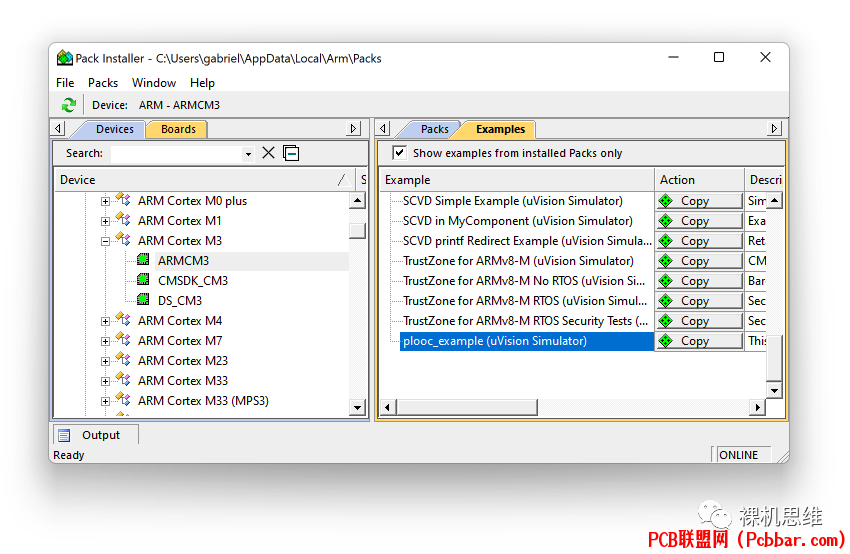Collapse the ARM Cortex M3 node
Screen dimensions: 850x554
point(106,242)
